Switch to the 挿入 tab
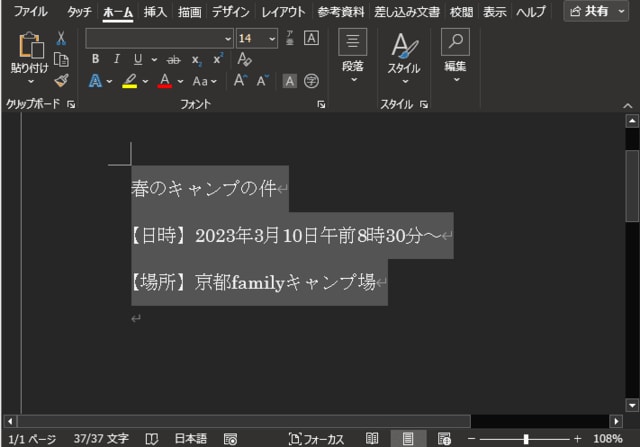Screen dimensions: 640x447 (x=155, y=12)
